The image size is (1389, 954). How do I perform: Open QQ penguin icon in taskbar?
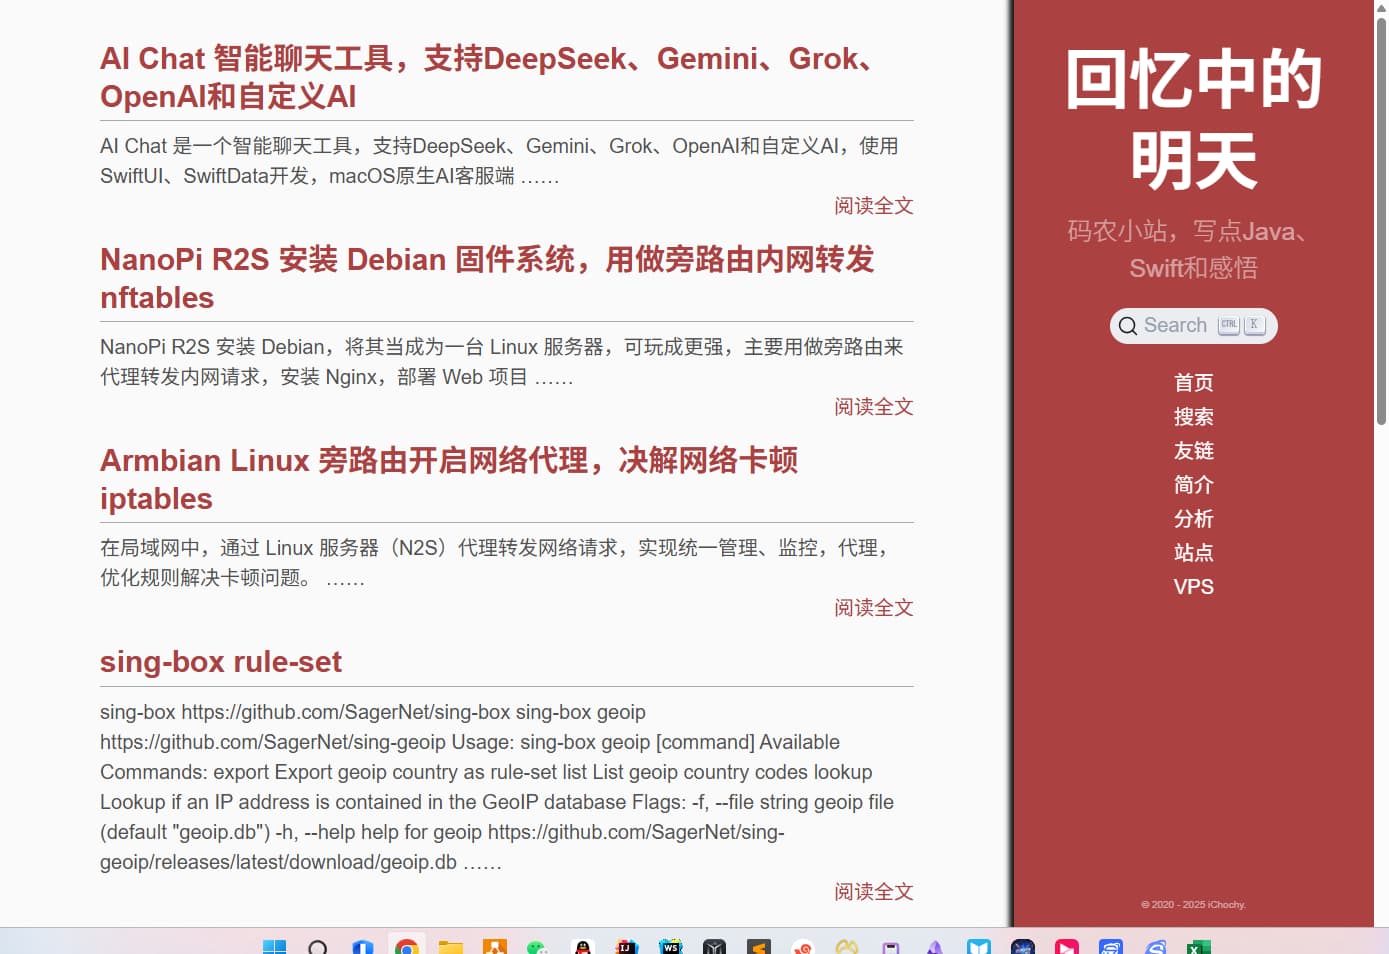click(x=583, y=946)
